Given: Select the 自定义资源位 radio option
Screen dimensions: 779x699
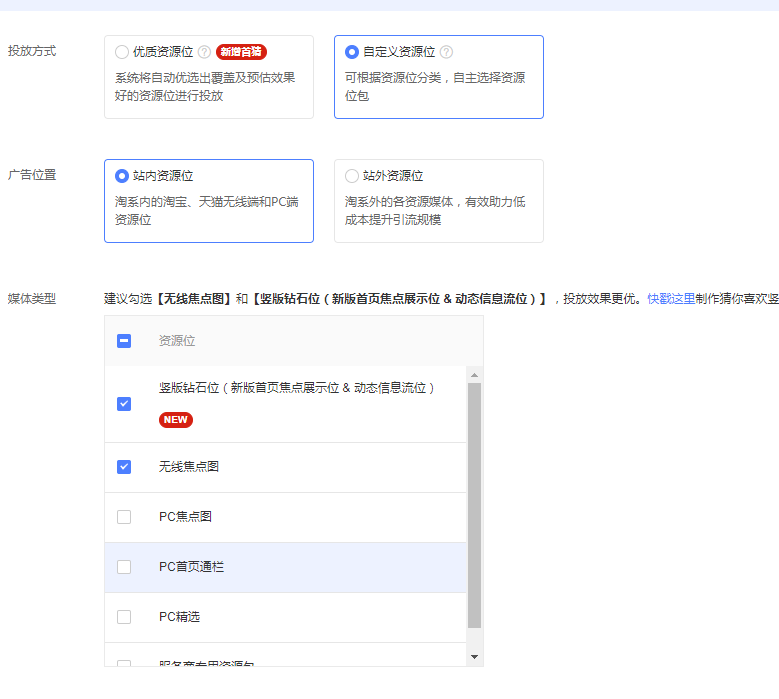Looking at the screenshot, I should pyautogui.click(x=352, y=52).
